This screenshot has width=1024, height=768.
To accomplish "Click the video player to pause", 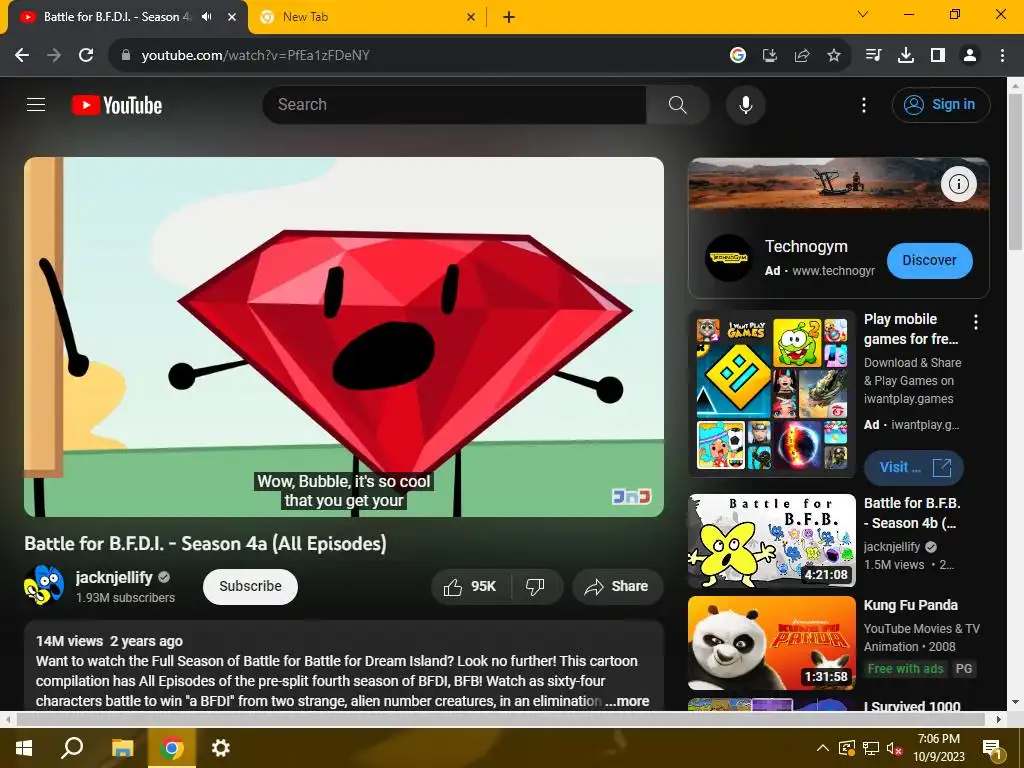I will (x=344, y=337).
